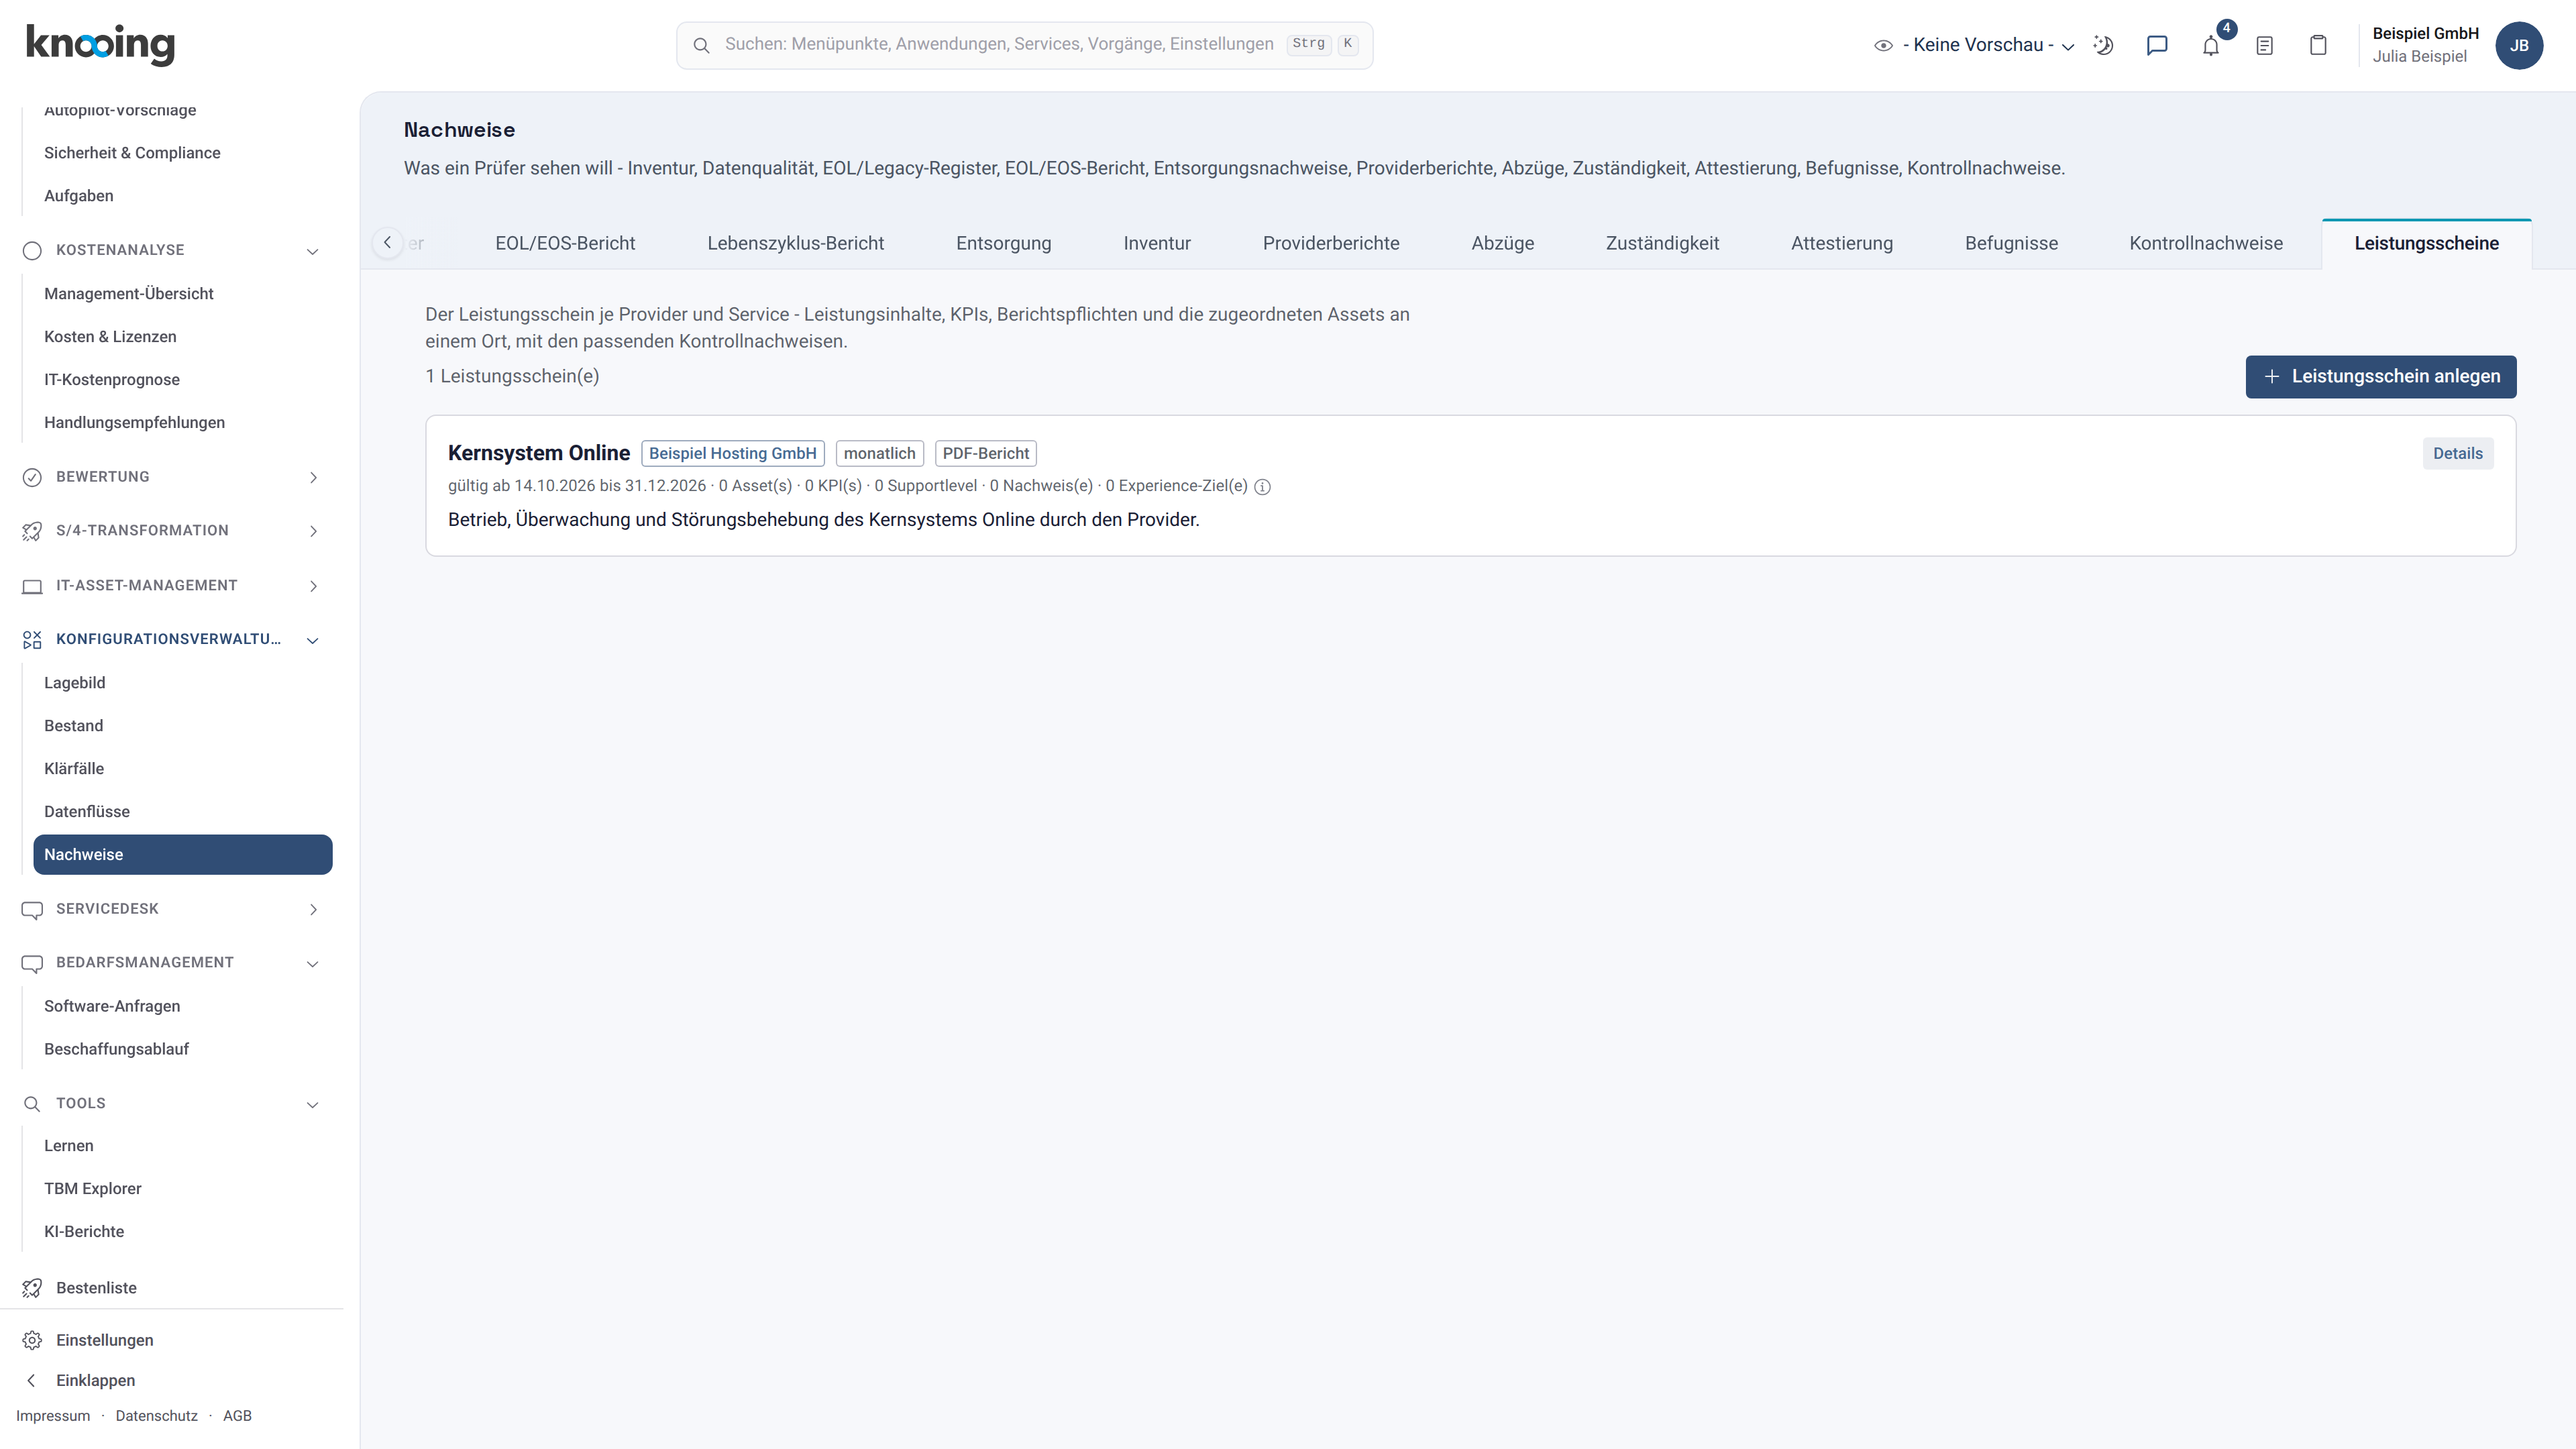Screen dimensions: 2576x1449
Task: Open notifications bell with badge 4
Action: click(x=2211, y=45)
